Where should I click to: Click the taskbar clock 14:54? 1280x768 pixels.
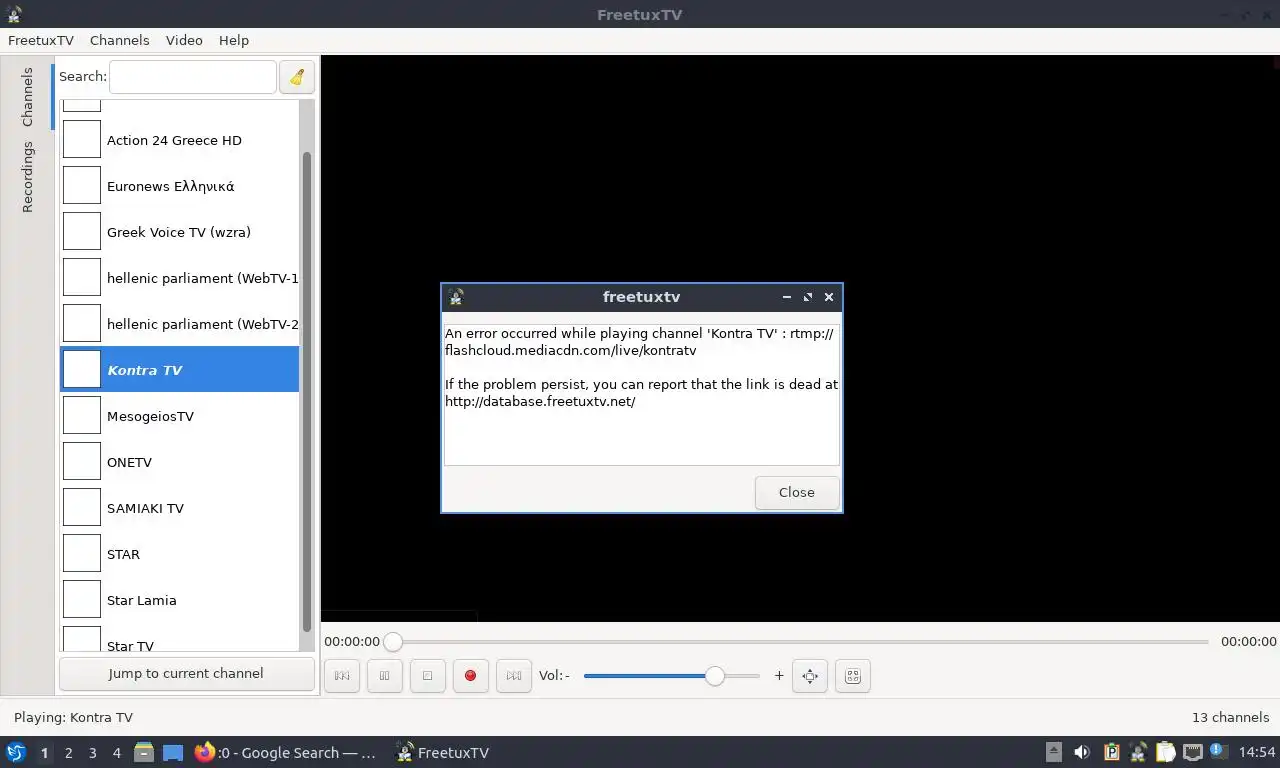pyautogui.click(x=1257, y=752)
